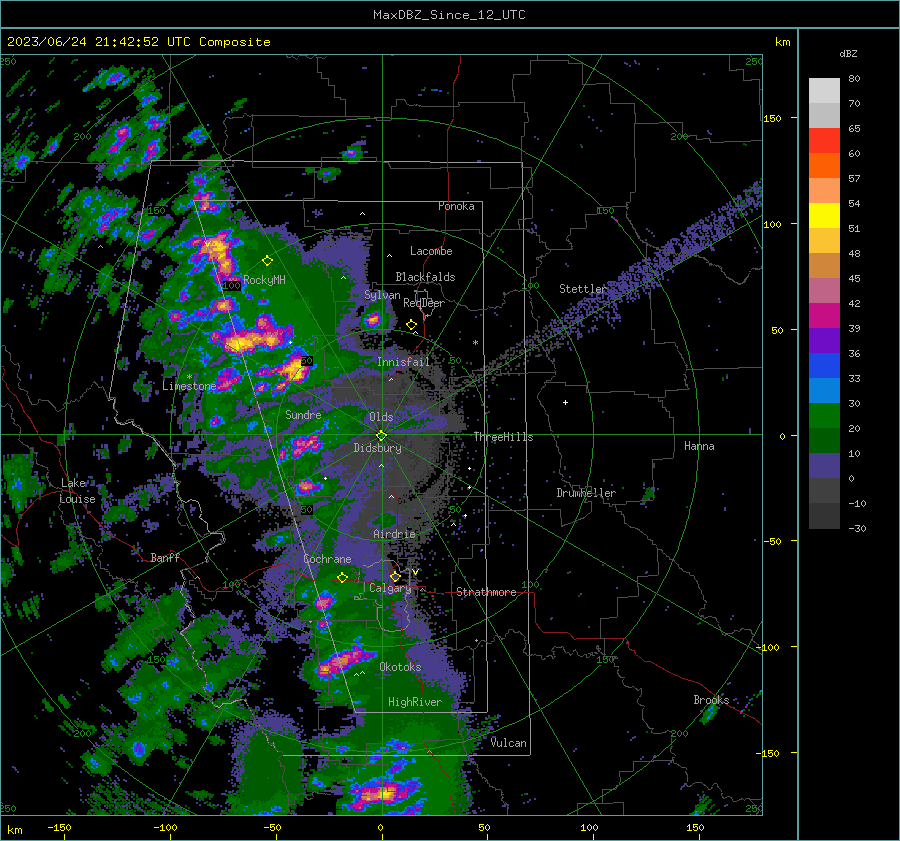Click the yellow radar-center diamond between Olds and Didsbury
The width and height of the screenshot is (900, 841).
pyautogui.click(x=381, y=436)
